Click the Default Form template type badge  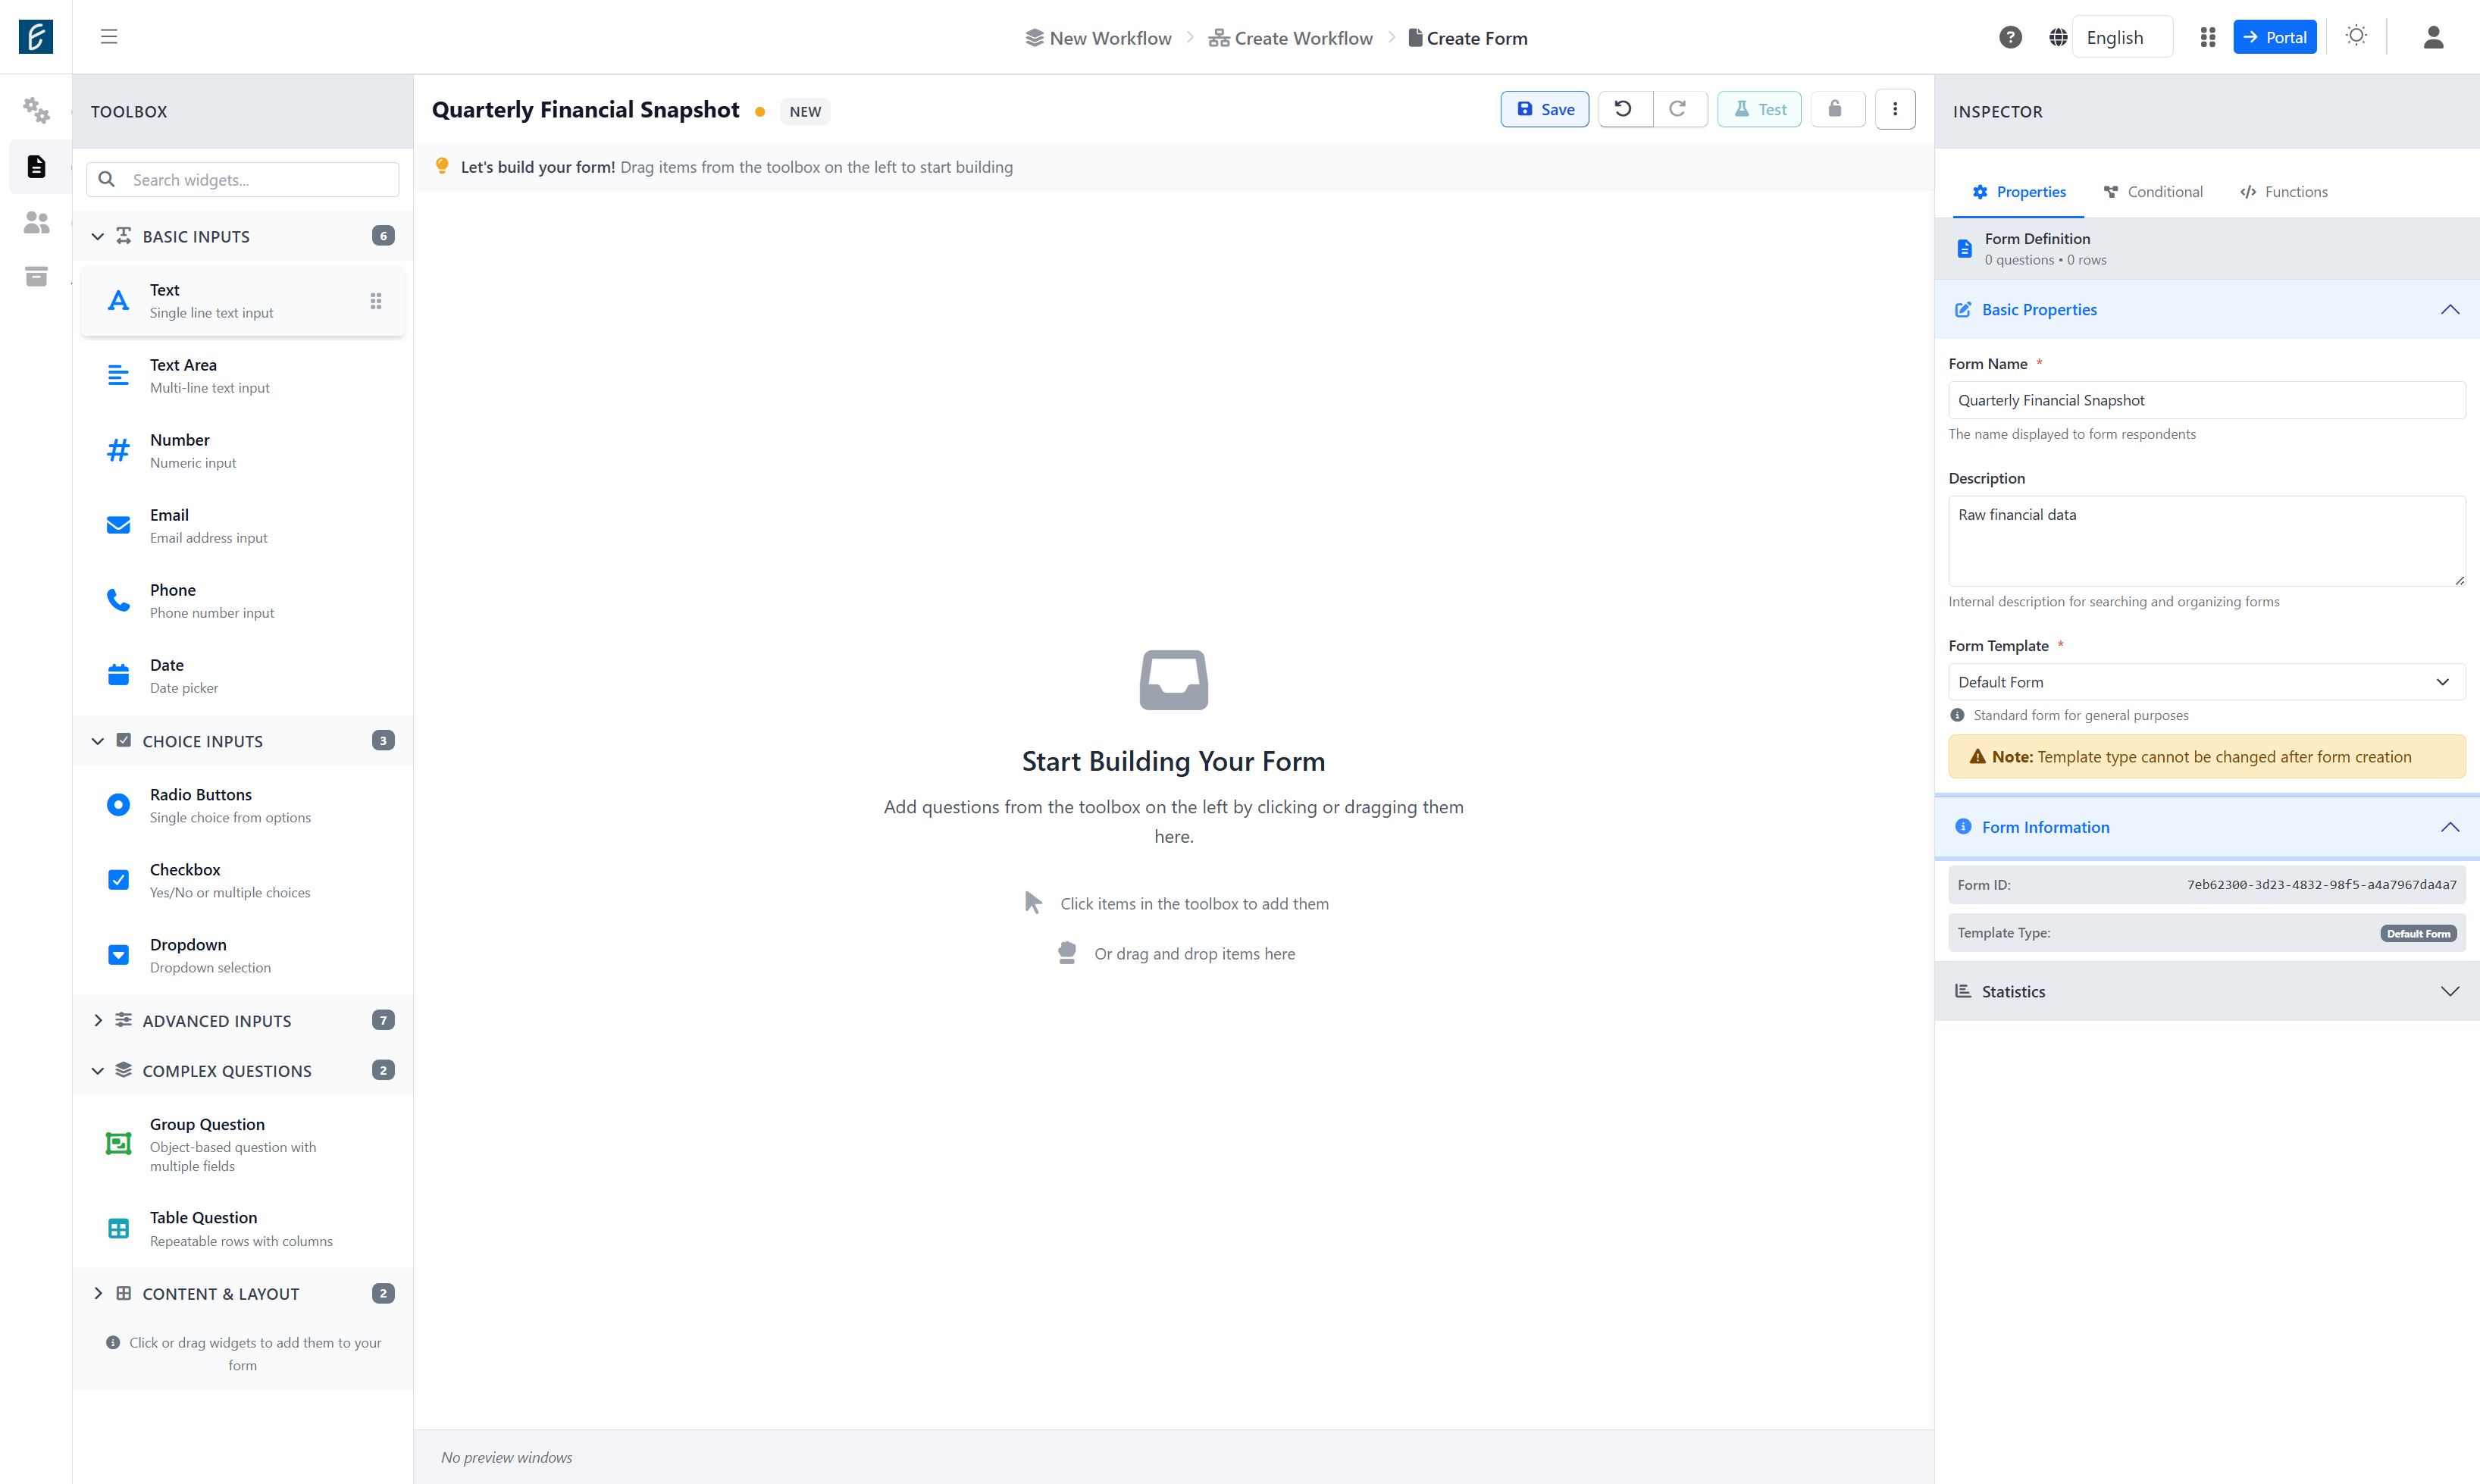[x=2418, y=933]
